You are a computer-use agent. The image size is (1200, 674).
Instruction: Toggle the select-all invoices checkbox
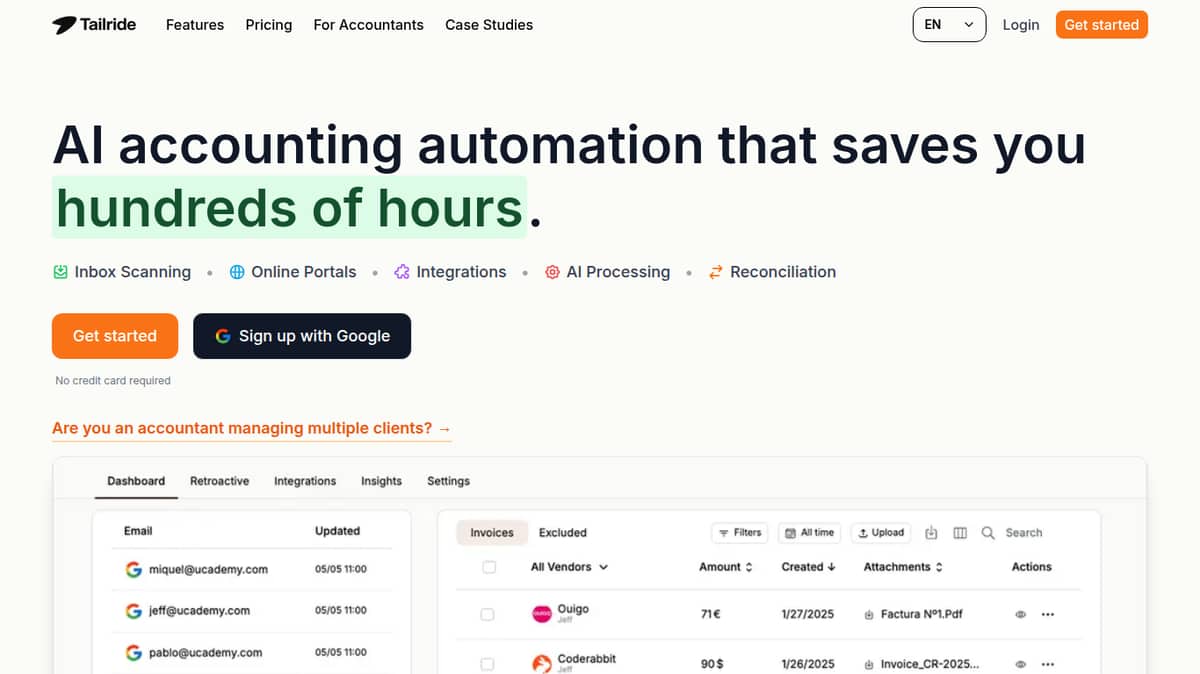489,567
